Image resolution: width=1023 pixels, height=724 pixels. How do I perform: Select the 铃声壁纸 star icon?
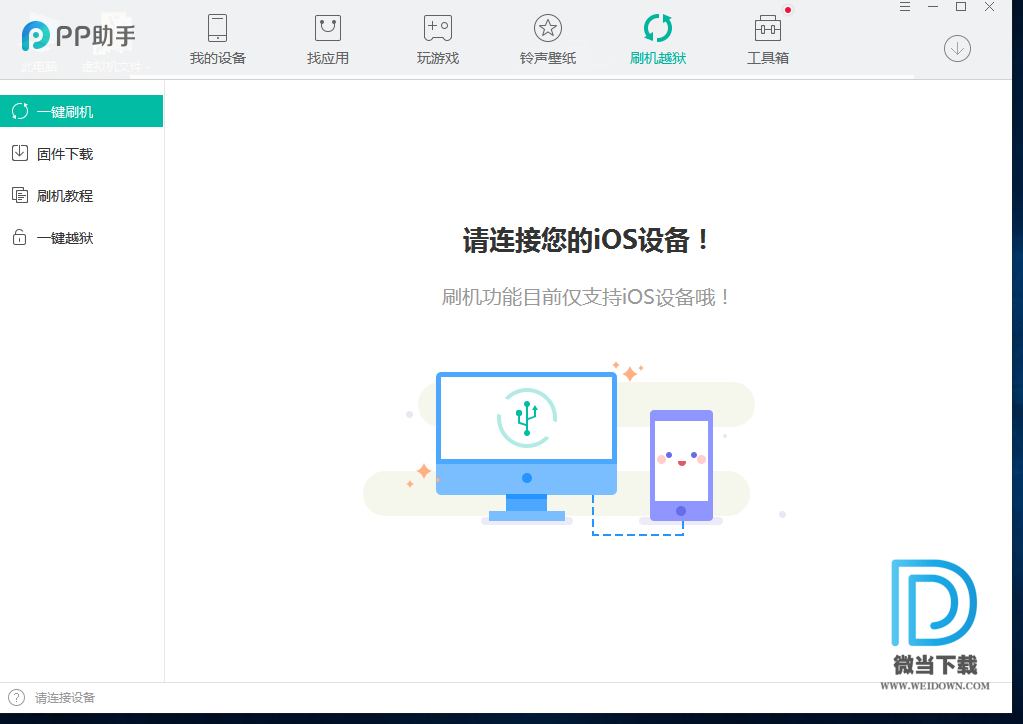[547, 28]
